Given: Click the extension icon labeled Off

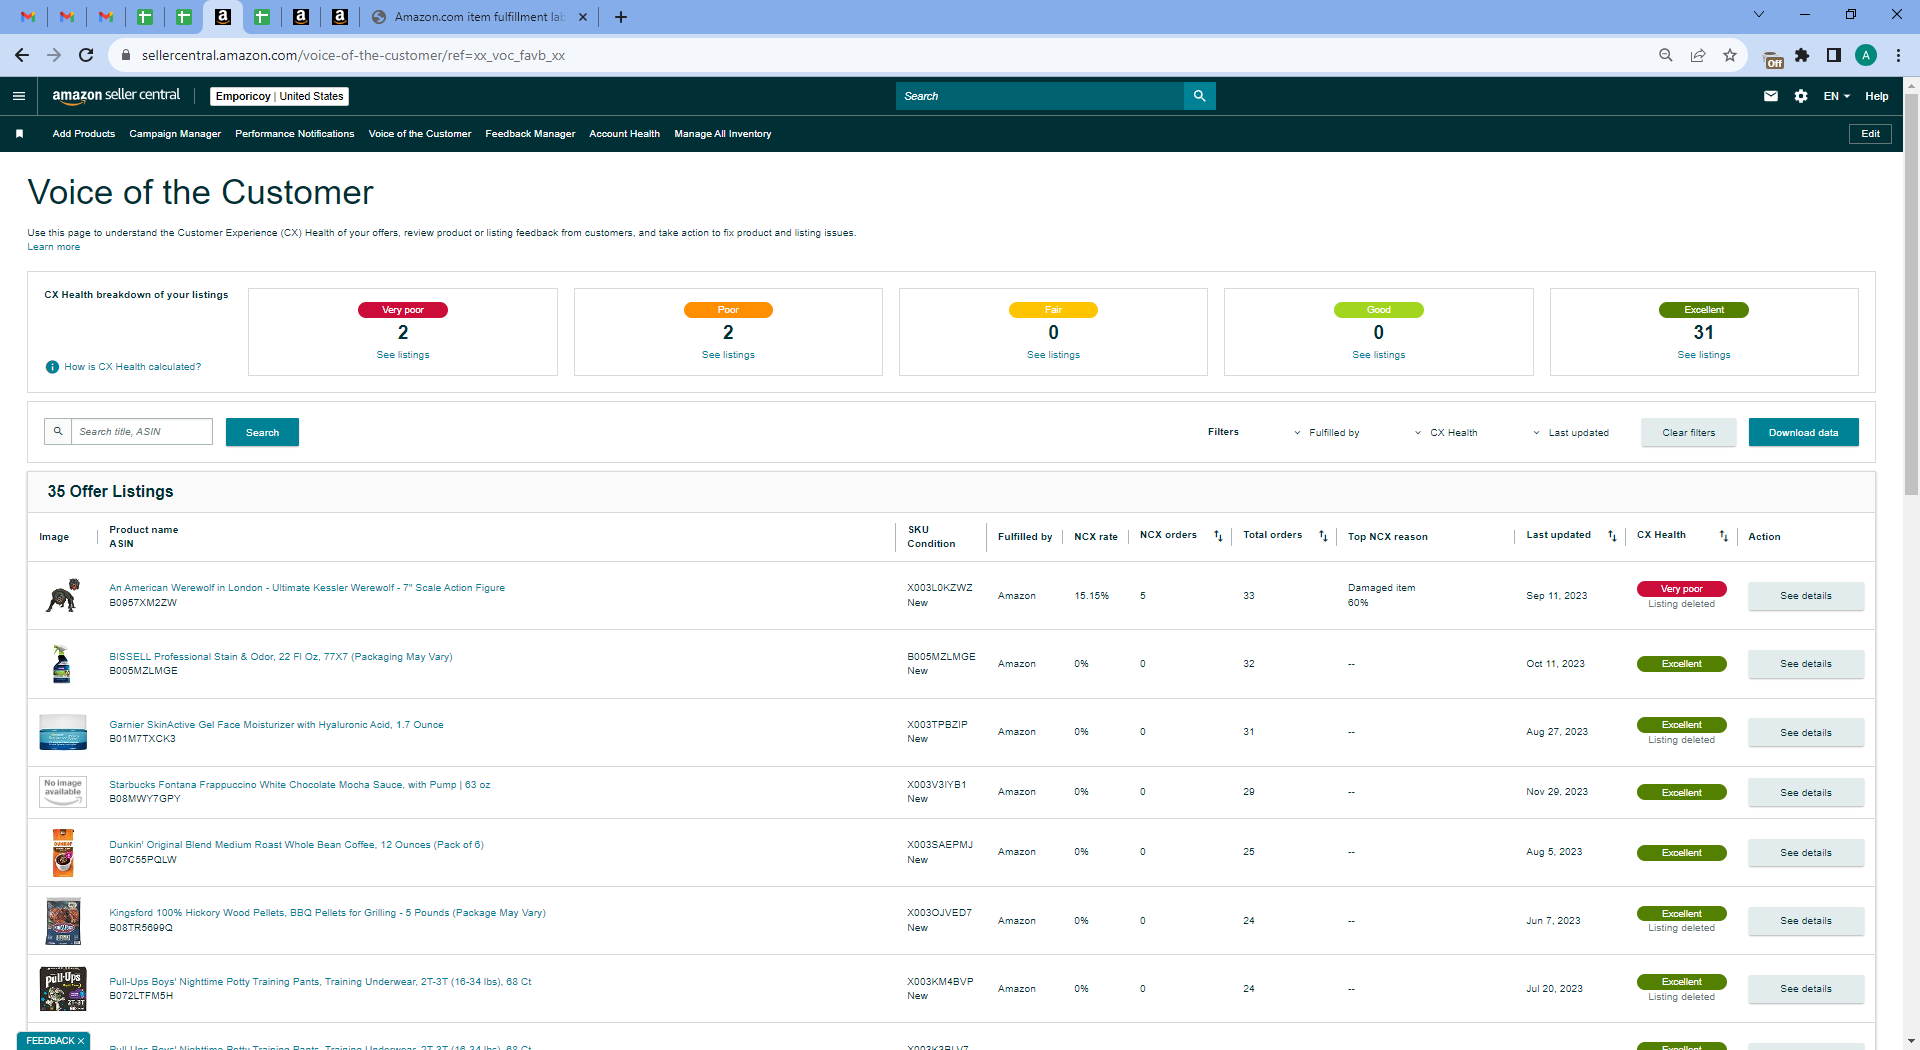Looking at the screenshot, I should (x=1772, y=59).
